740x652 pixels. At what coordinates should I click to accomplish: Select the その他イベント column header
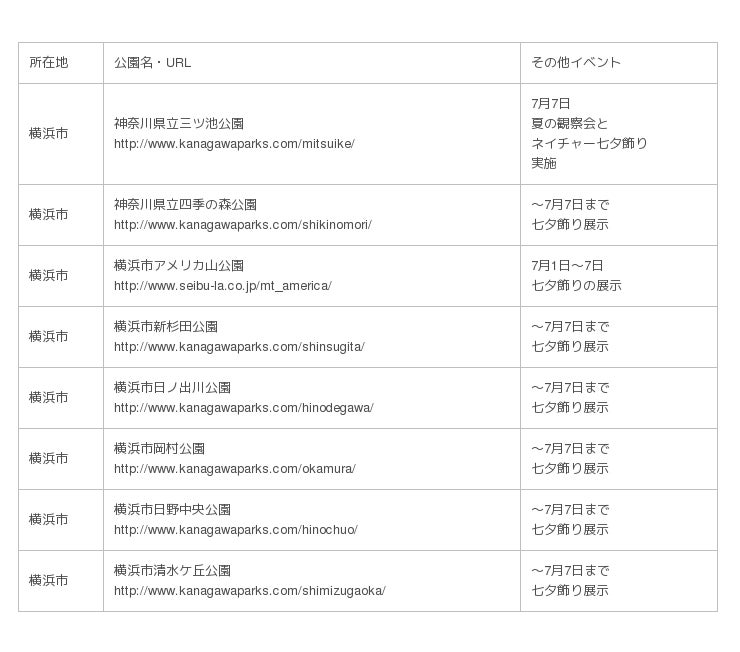[576, 63]
